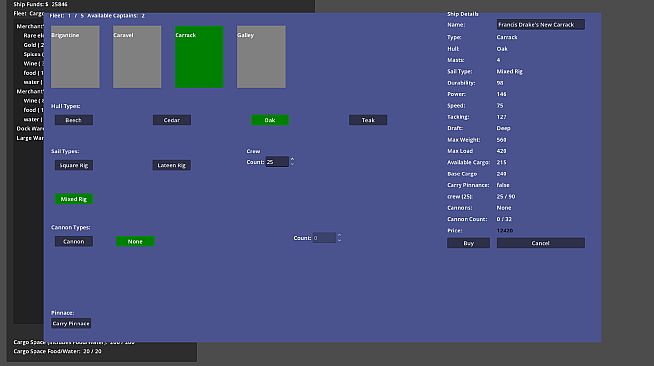Pick the Lateen Rig sail type

[x=171, y=165]
